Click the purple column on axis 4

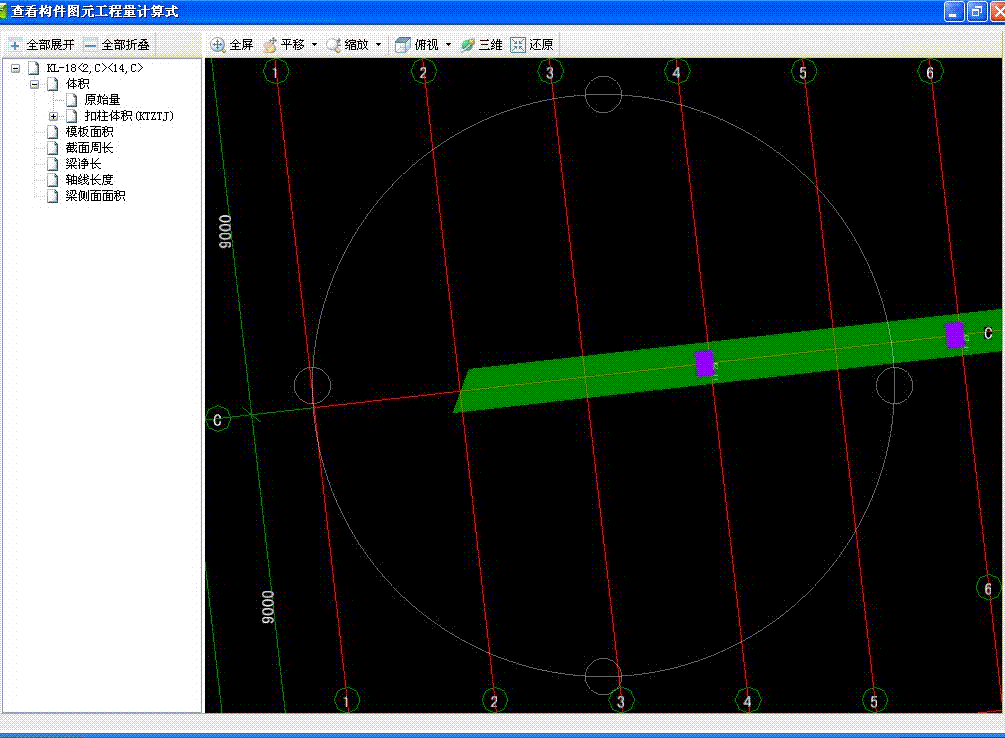705,364
